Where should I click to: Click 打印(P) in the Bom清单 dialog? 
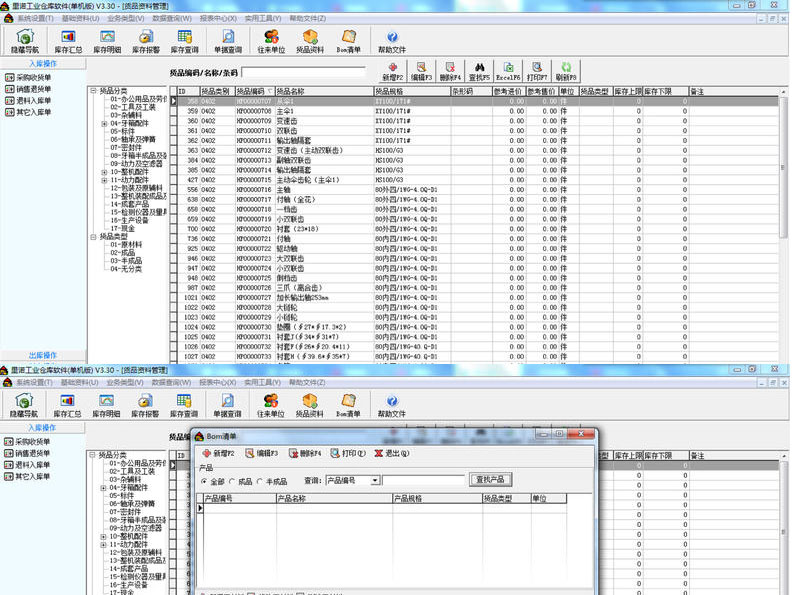point(348,453)
